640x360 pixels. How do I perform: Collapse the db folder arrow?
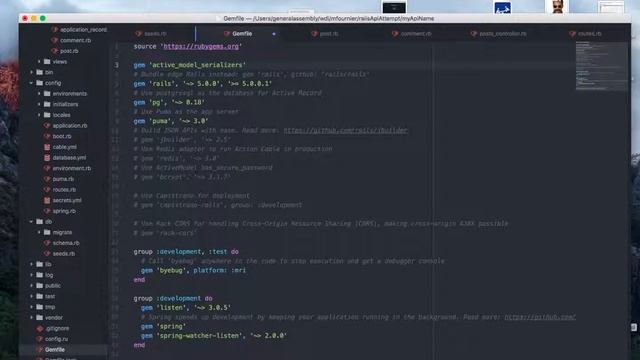point(31,222)
